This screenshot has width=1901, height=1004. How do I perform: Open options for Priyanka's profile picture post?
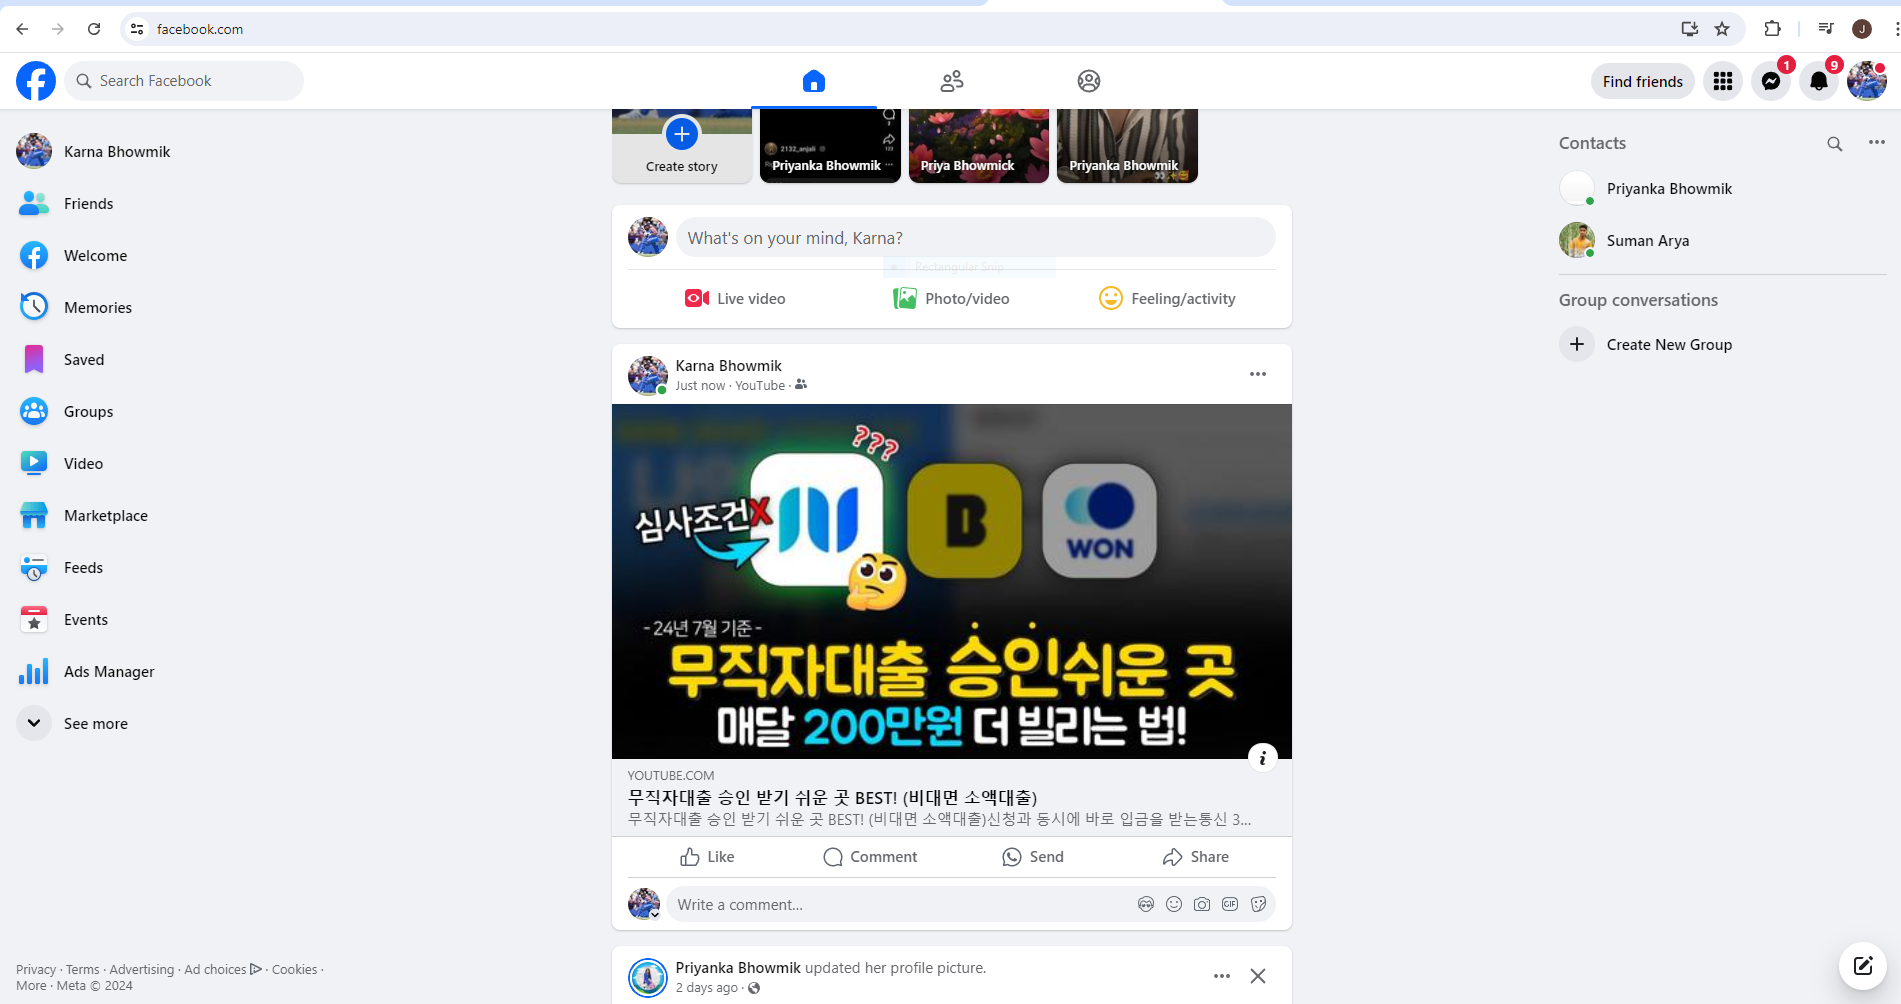pos(1222,976)
